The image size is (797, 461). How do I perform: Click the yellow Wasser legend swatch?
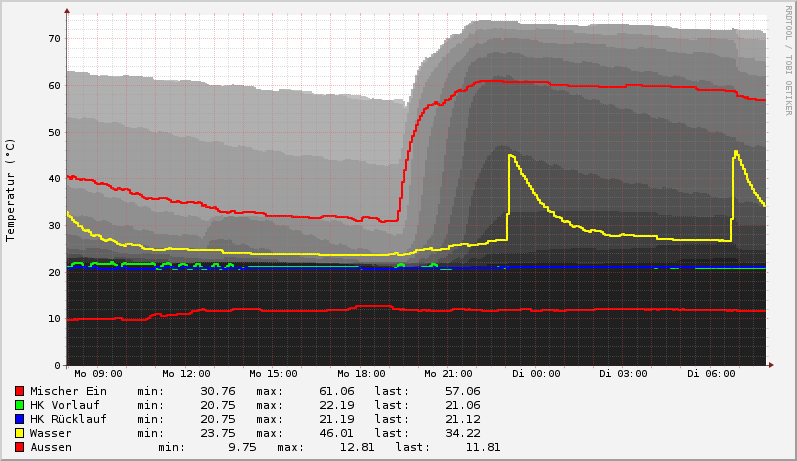[19, 433]
